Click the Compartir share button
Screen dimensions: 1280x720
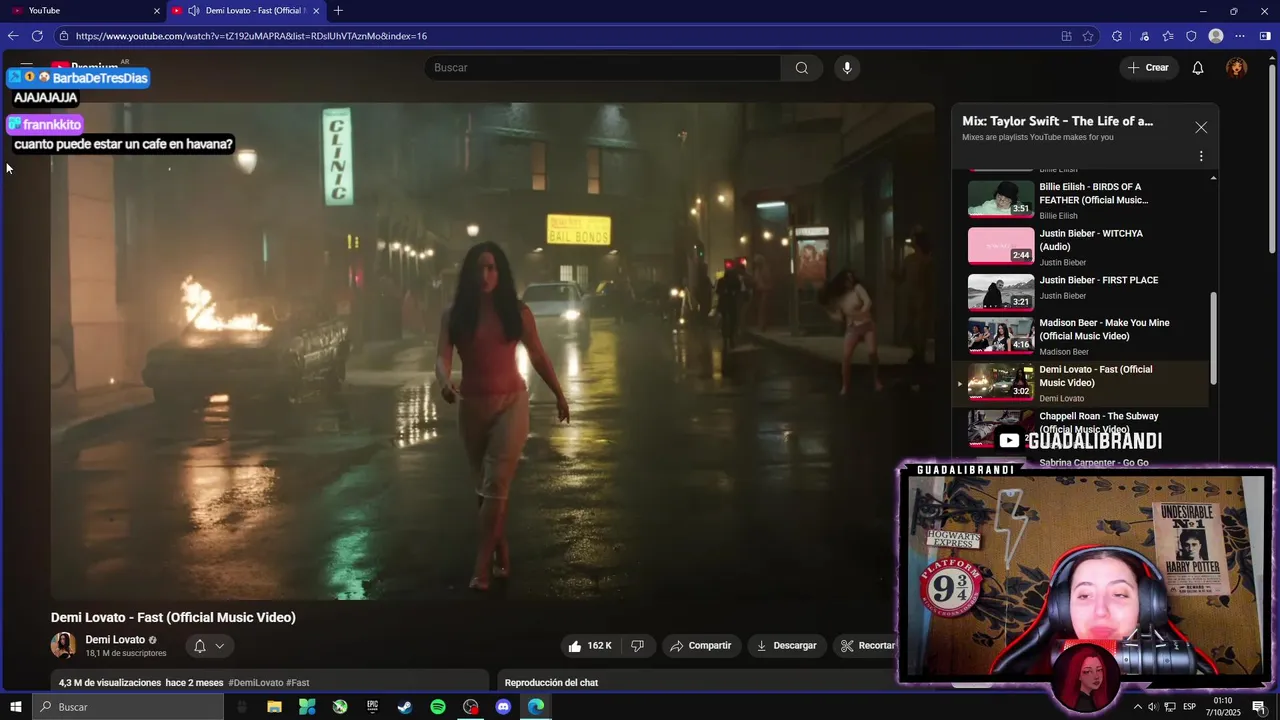point(700,646)
